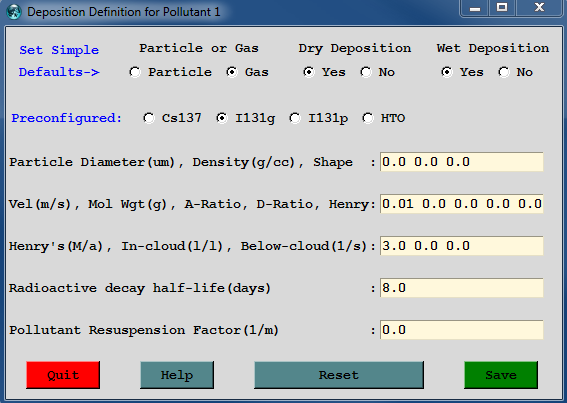Click the red Quit button
Screen dimensions: 567x403
(x=63, y=375)
